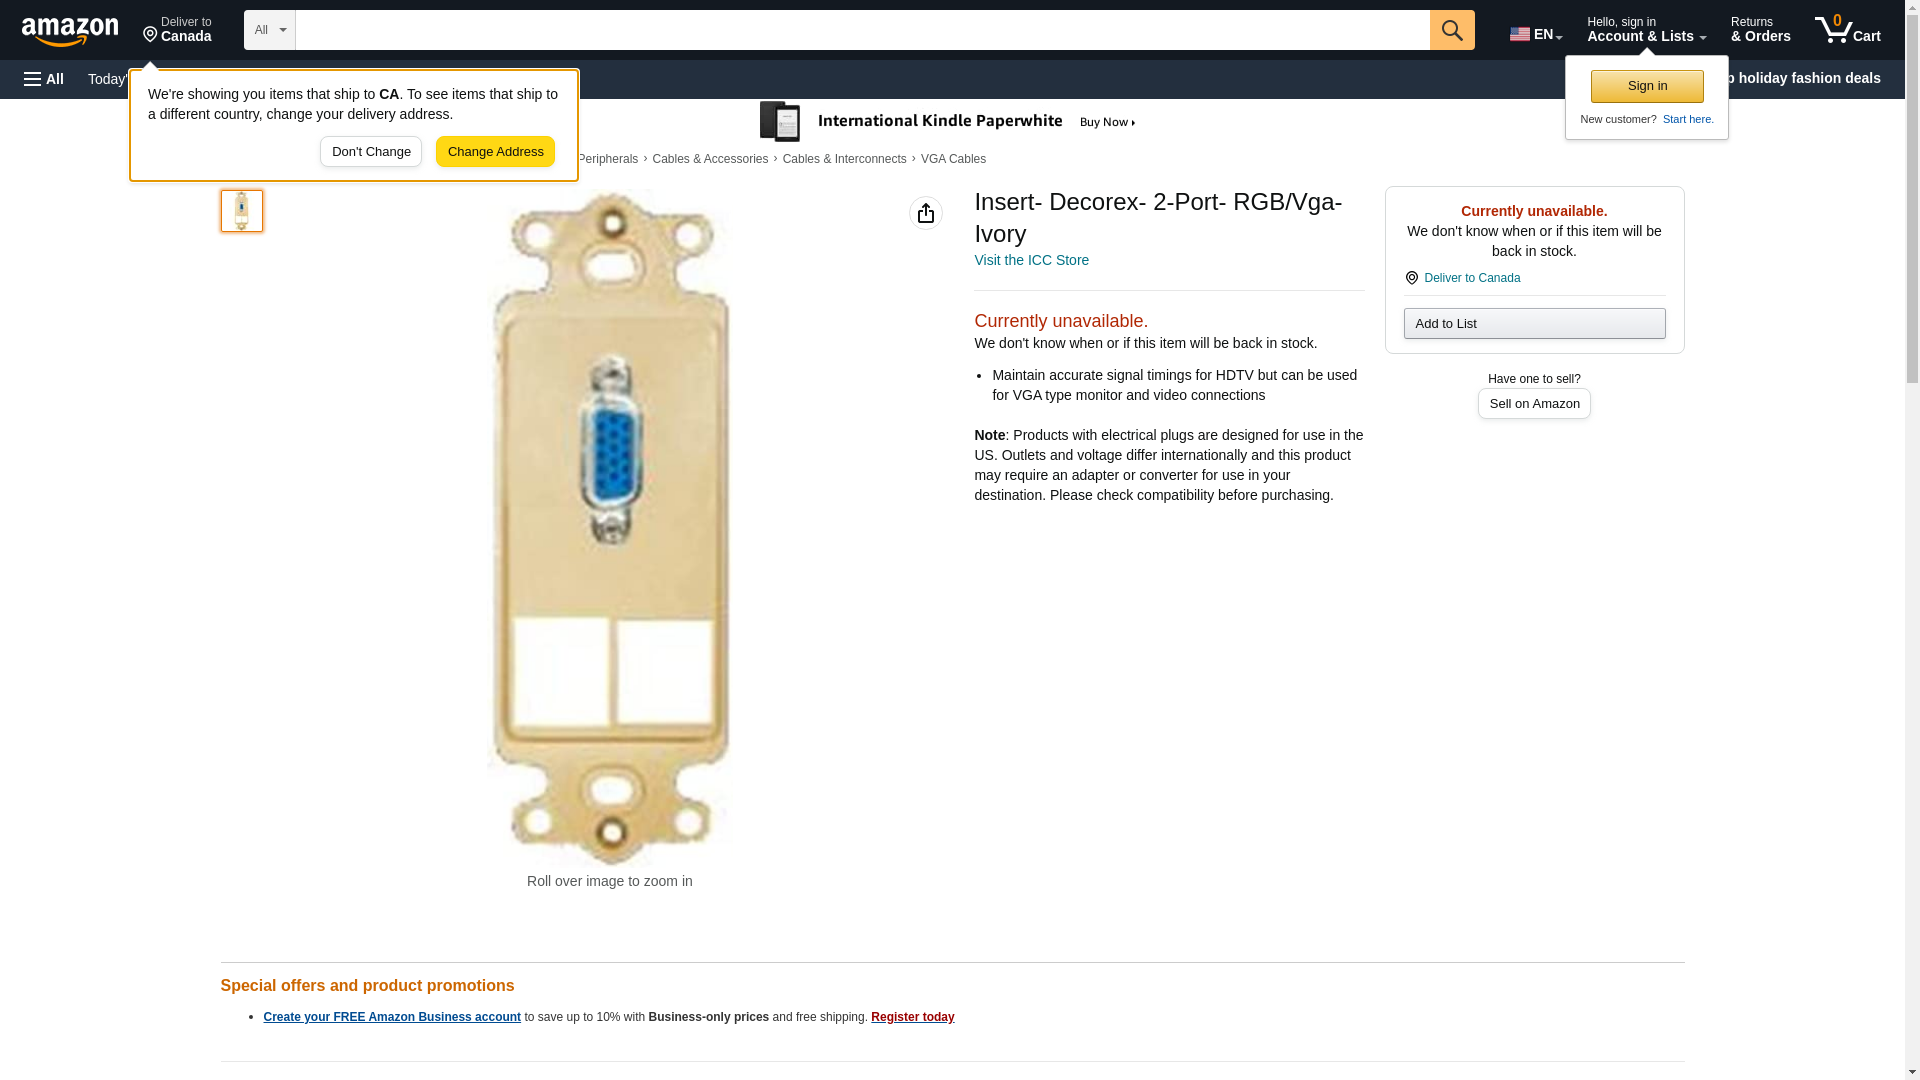Select the EN language flag

[x=1535, y=34]
